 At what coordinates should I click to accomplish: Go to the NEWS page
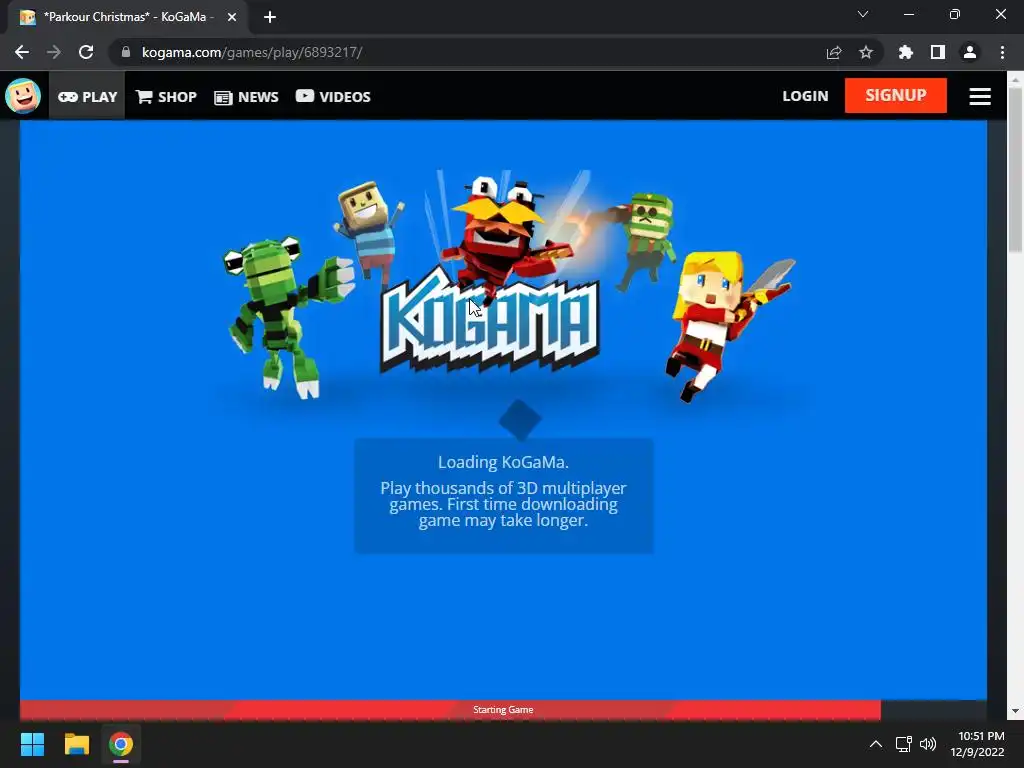(x=246, y=97)
